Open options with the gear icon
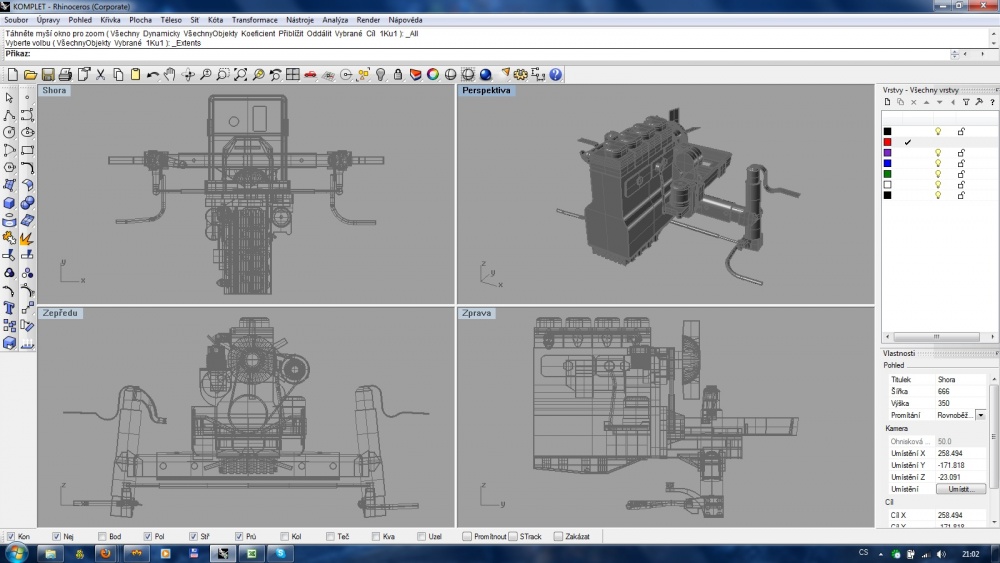 coord(520,75)
